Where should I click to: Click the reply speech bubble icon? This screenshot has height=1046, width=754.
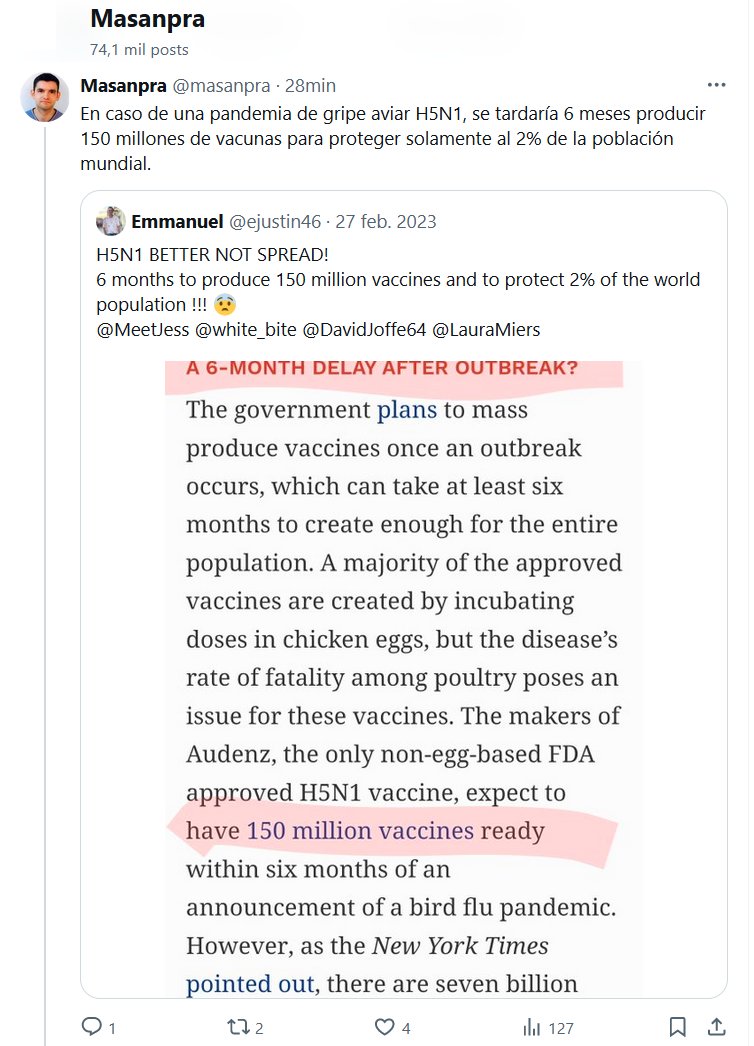pos(91,1027)
